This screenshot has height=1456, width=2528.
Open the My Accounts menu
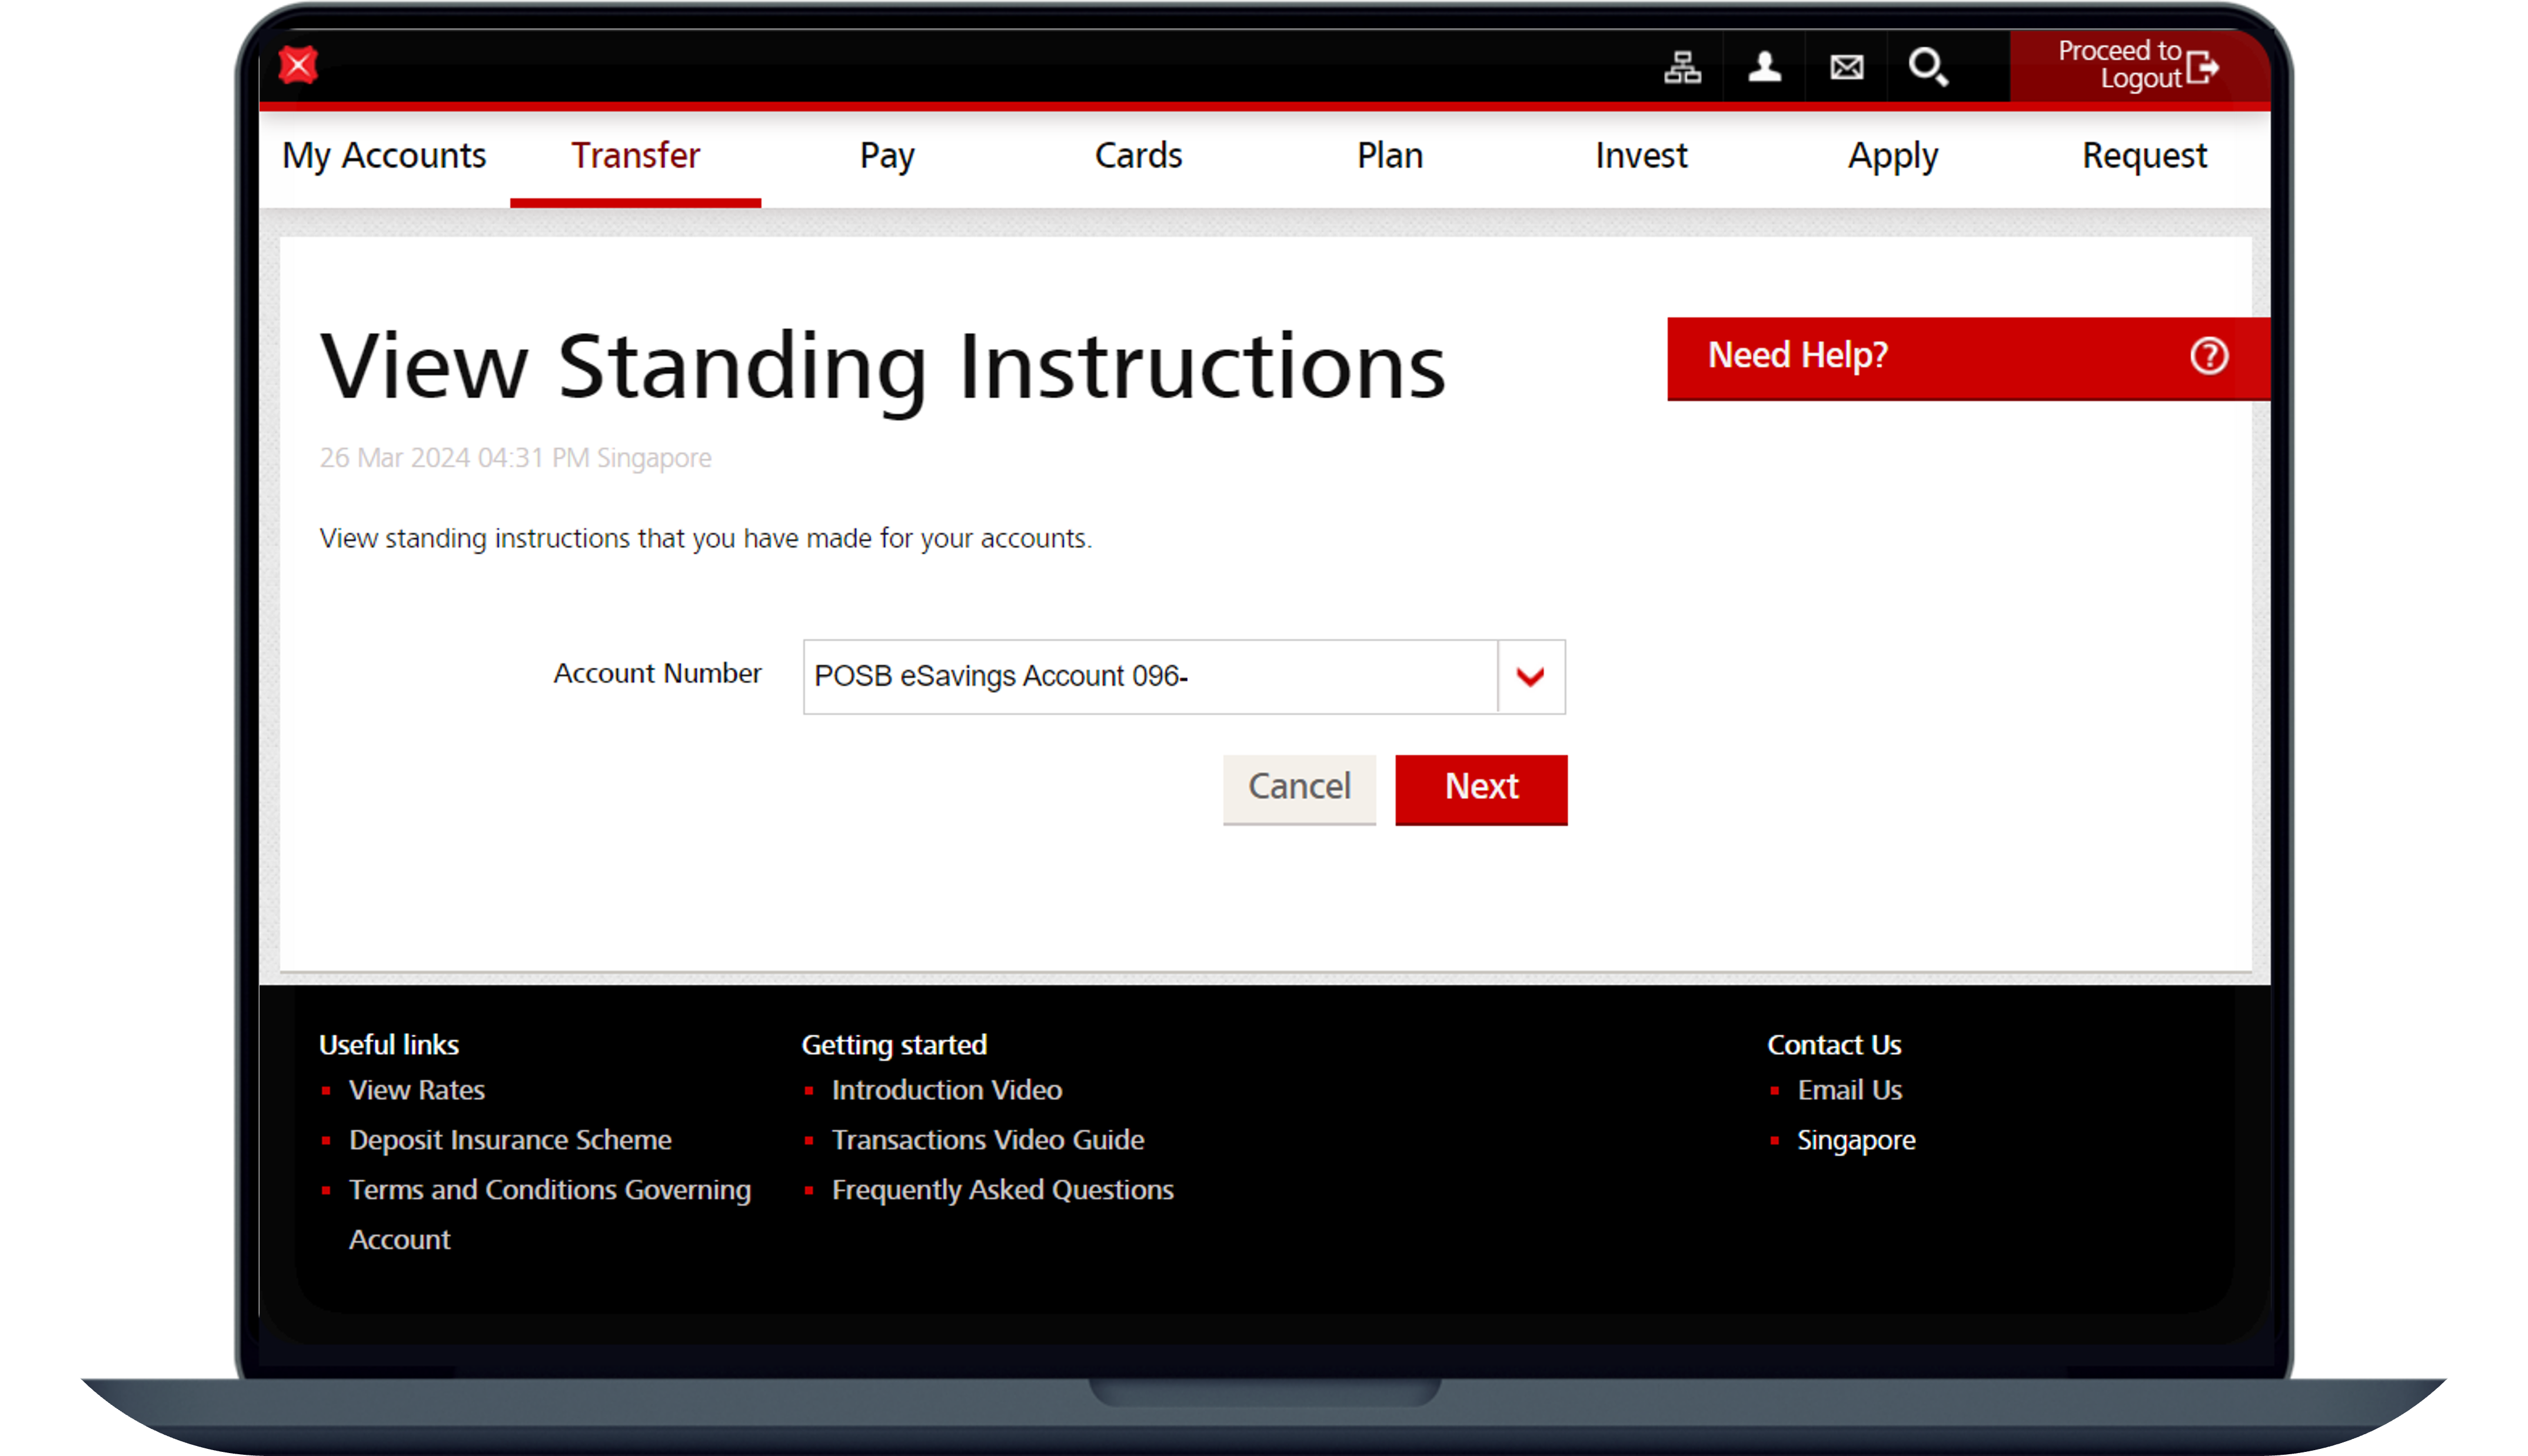tap(384, 156)
